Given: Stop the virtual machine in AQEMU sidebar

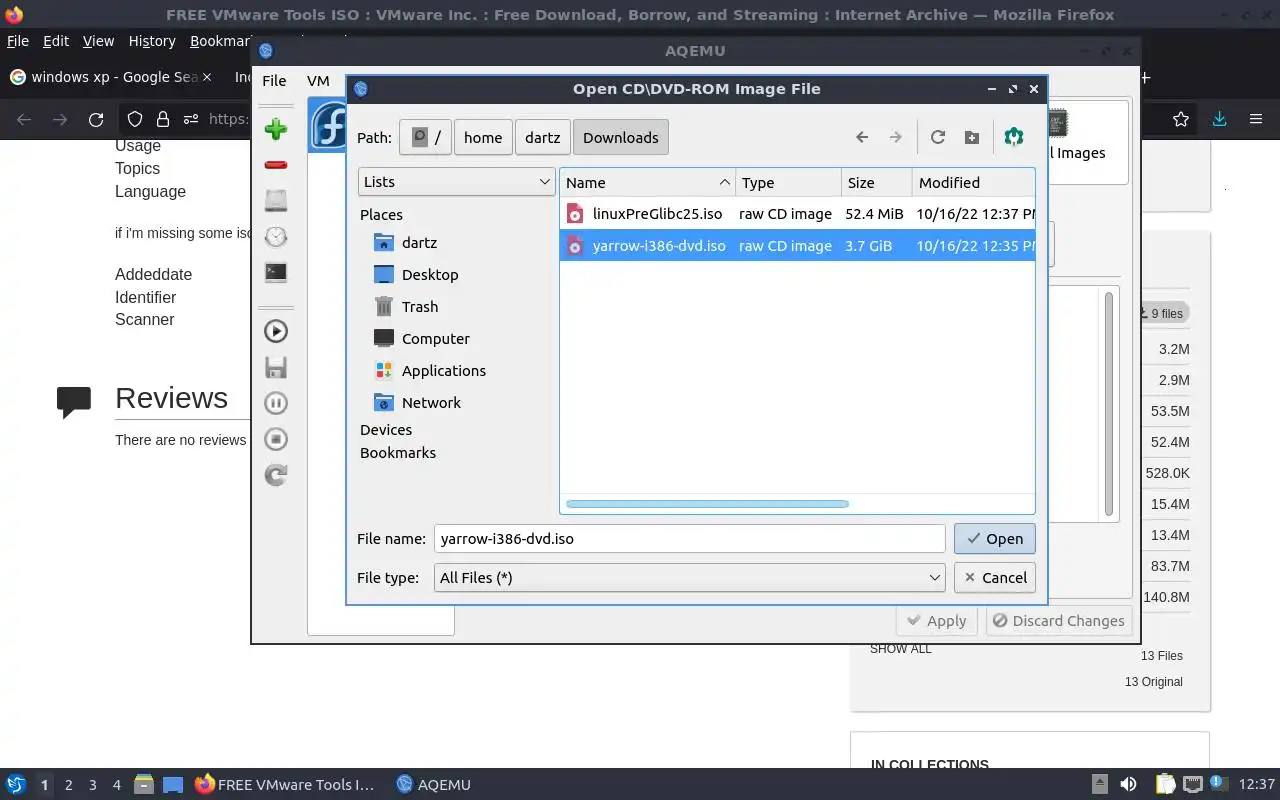Looking at the screenshot, I should pyautogui.click(x=276, y=439).
